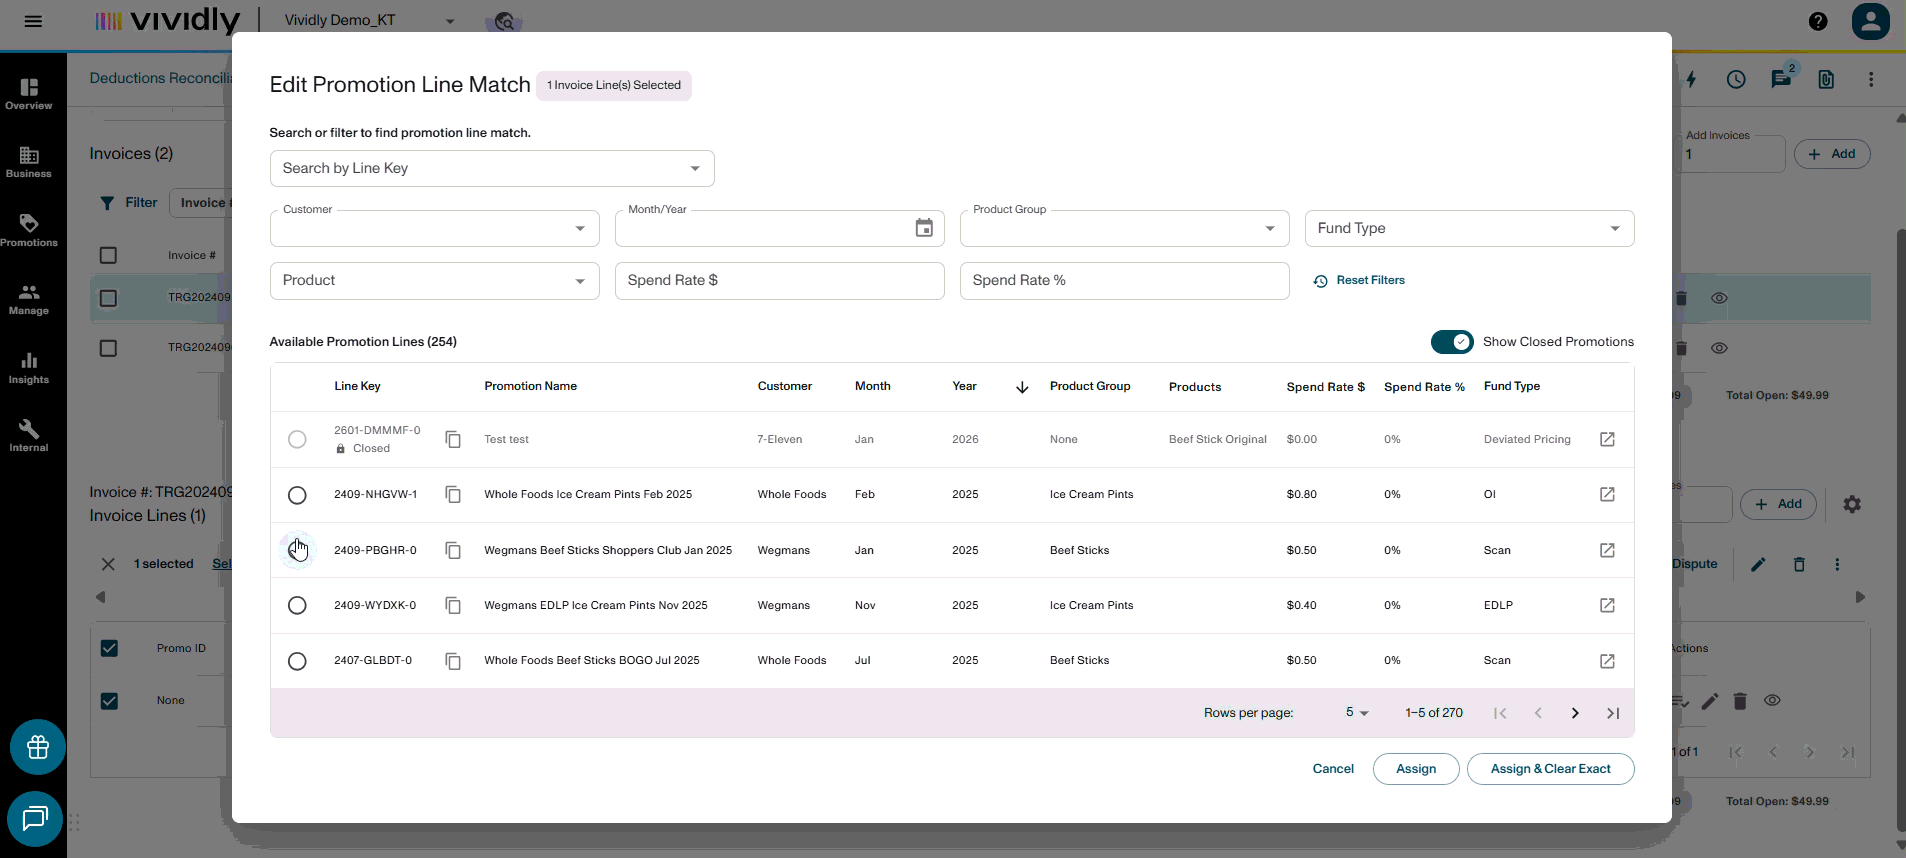Open Whole Foods Ice Cream Pints external link
Image resolution: width=1906 pixels, height=858 pixels.
pyautogui.click(x=1607, y=494)
